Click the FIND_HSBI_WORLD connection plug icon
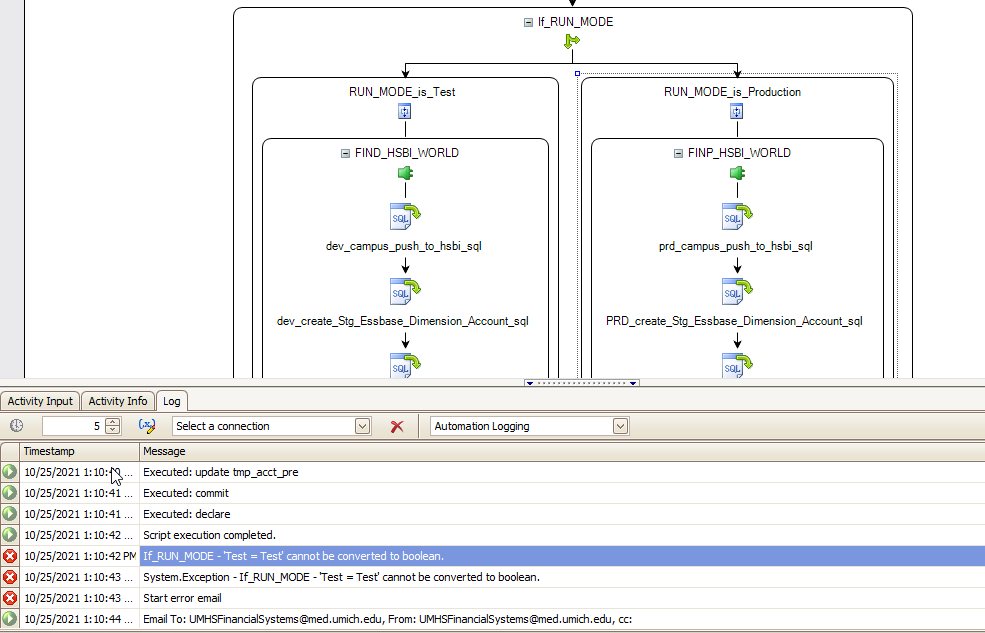Viewport: 985px width, 633px height. point(405,173)
